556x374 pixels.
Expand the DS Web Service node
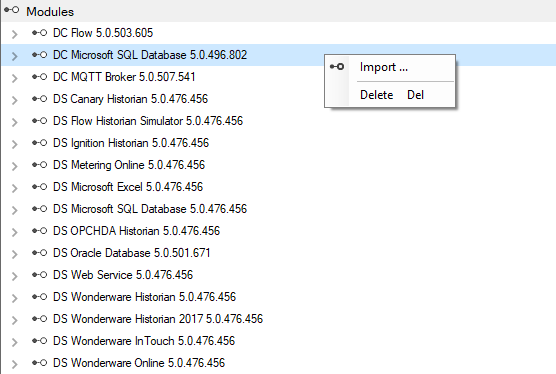pos(14,276)
